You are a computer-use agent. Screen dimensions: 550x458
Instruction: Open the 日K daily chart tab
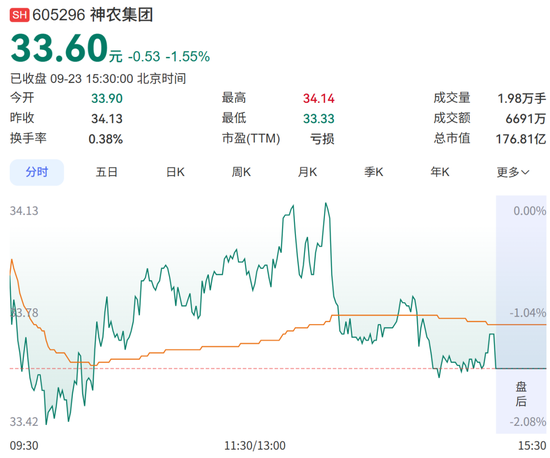coord(175,172)
